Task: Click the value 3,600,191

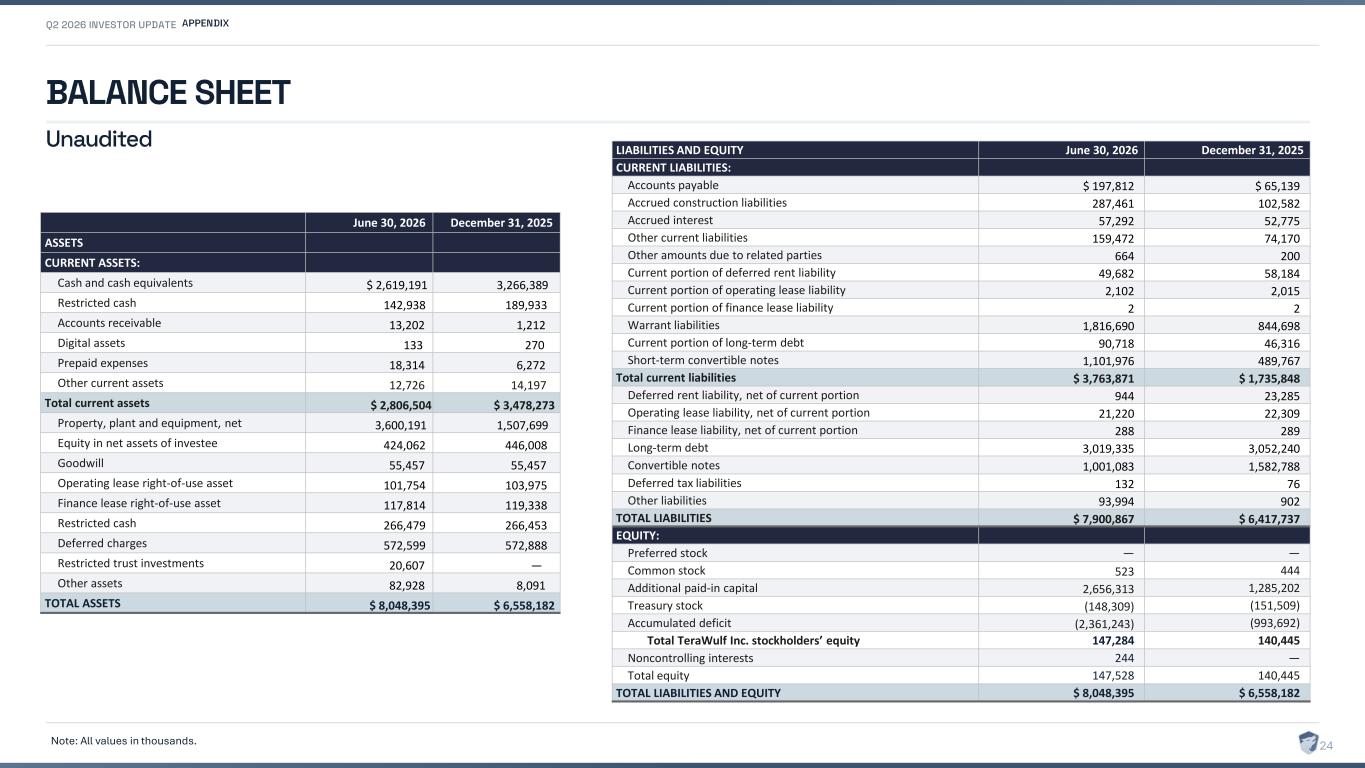Action: 401,424
